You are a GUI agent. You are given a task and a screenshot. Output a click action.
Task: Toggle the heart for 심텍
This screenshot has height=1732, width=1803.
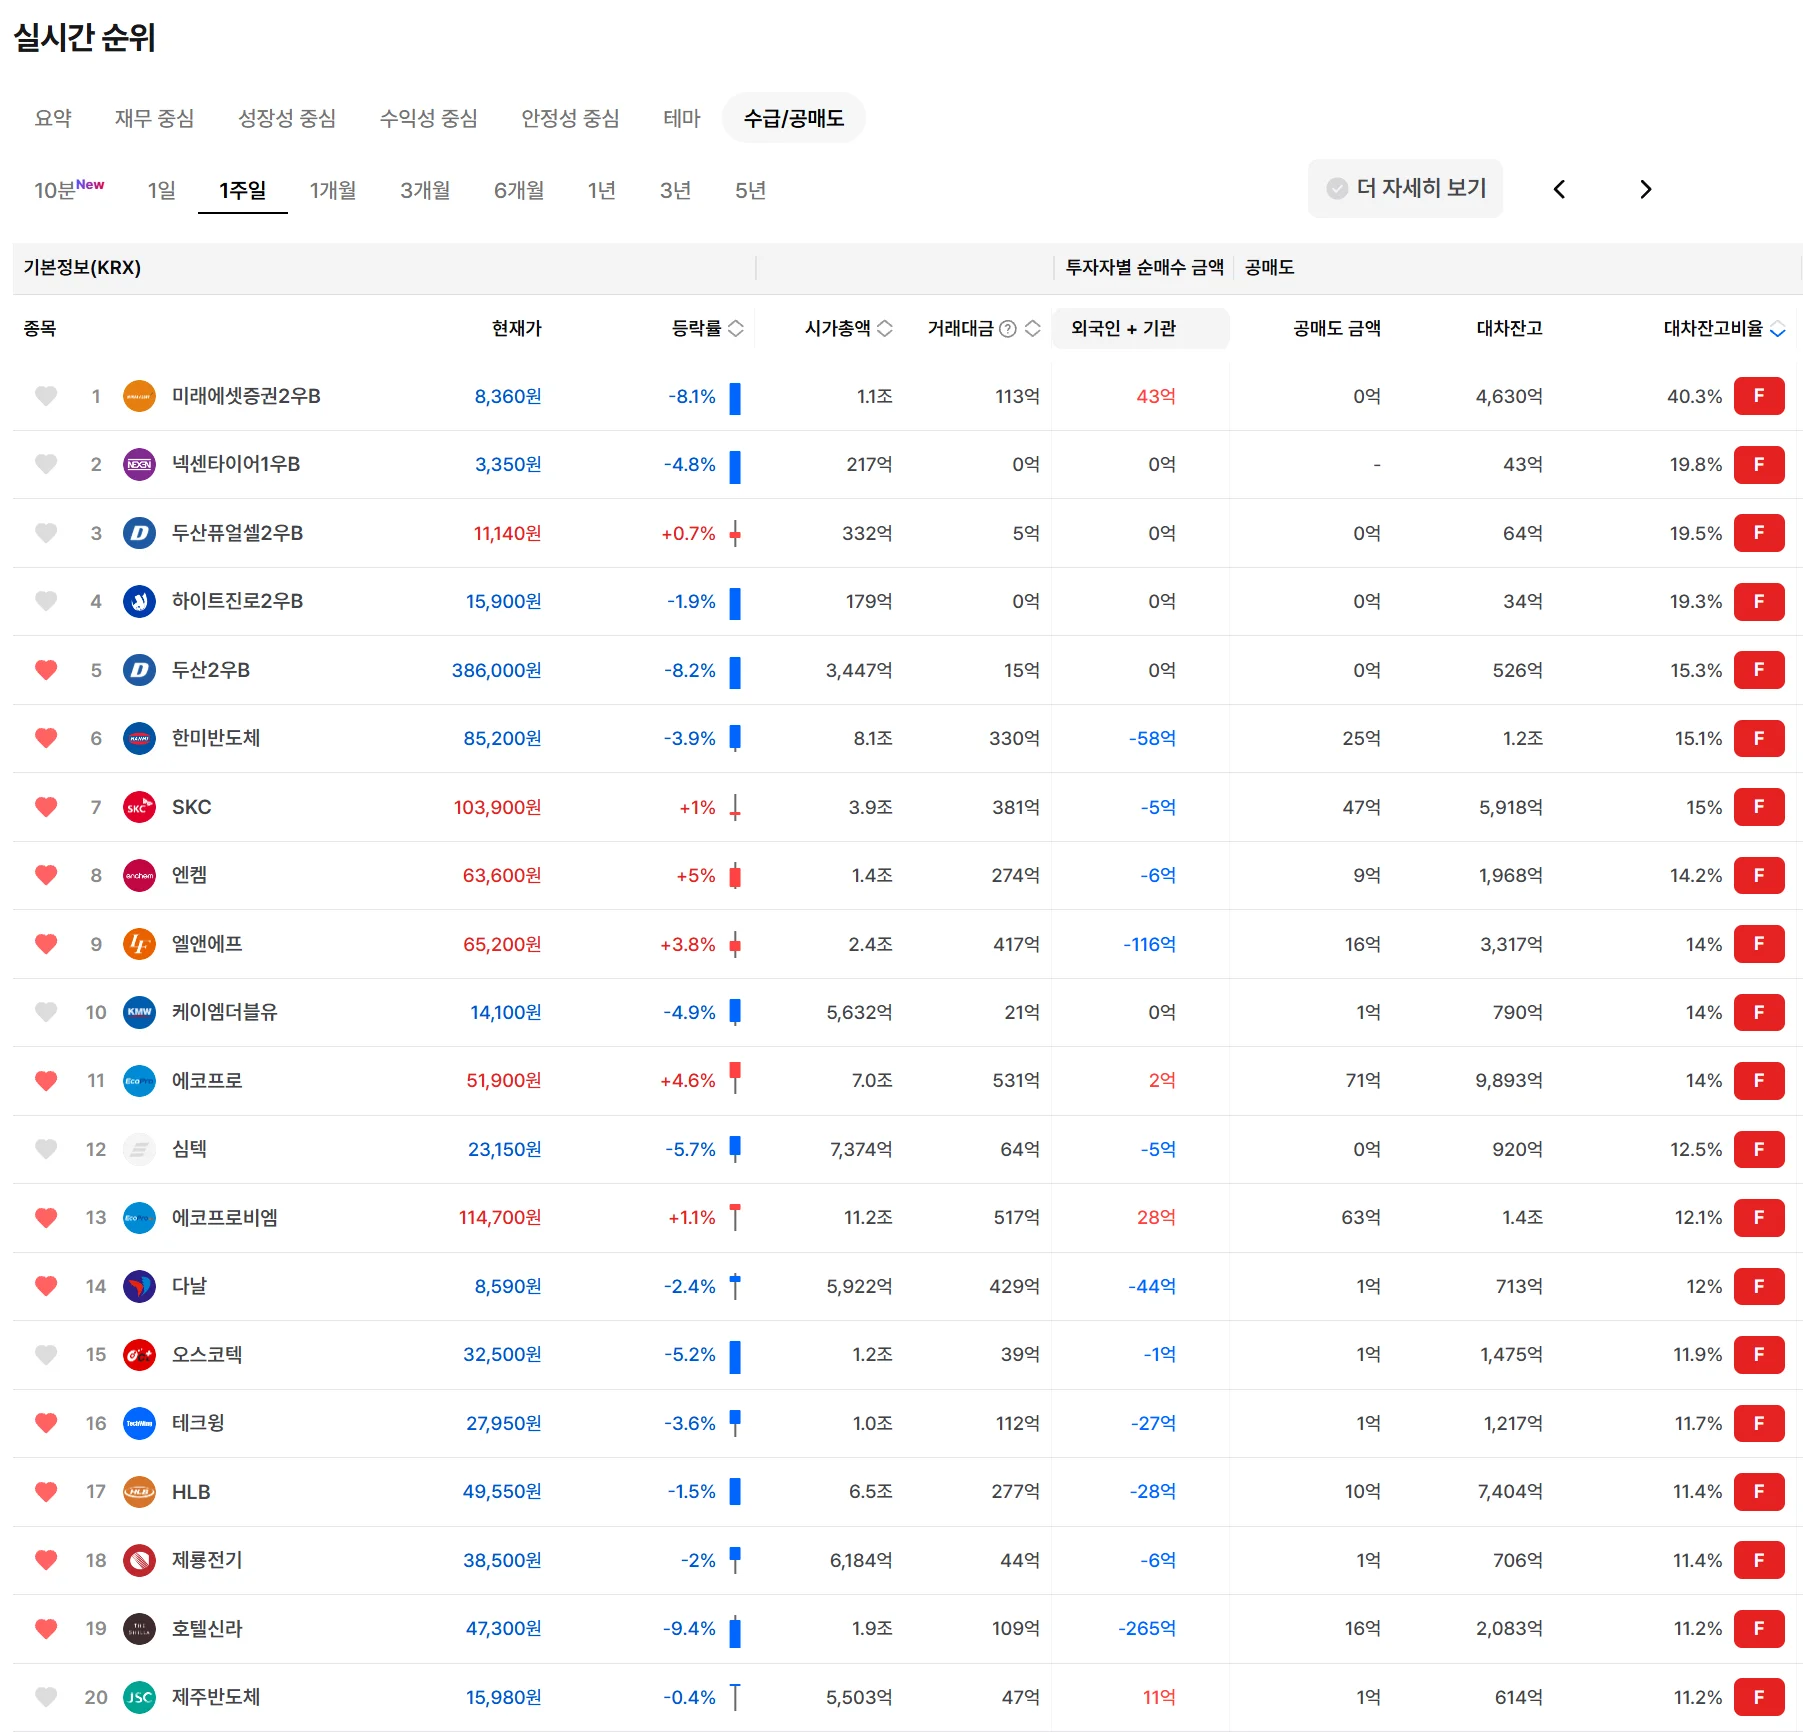(x=46, y=1149)
